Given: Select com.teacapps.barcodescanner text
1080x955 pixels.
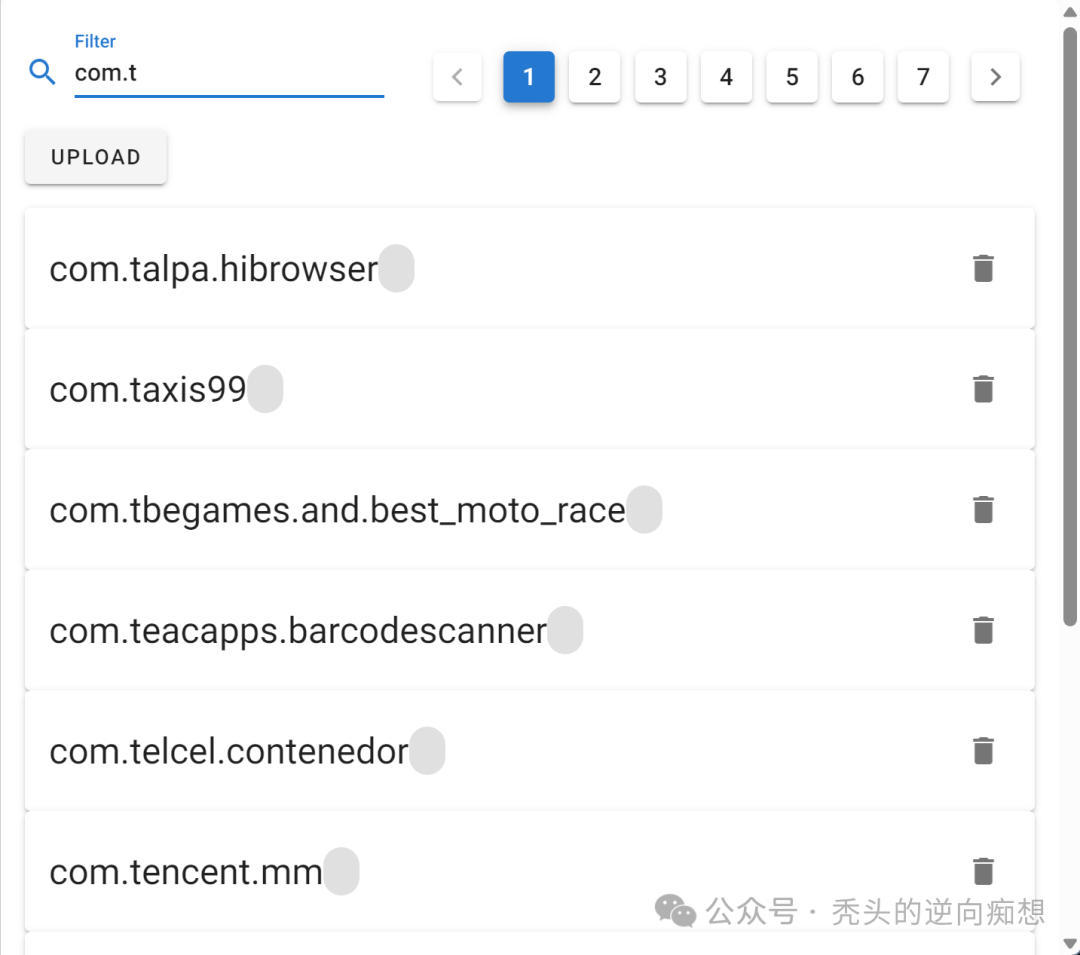Looking at the screenshot, I should [298, 631].
